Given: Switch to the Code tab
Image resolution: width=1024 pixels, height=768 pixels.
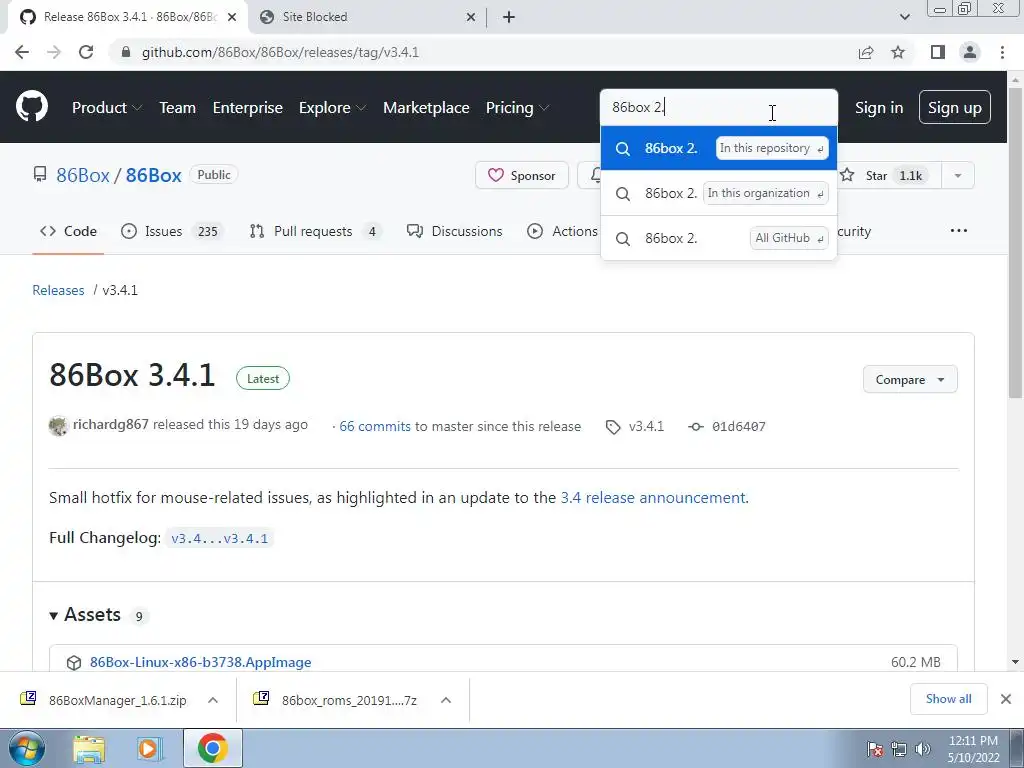Looking at the screenshot, I should pyautogui.click(x=68, y=231).
